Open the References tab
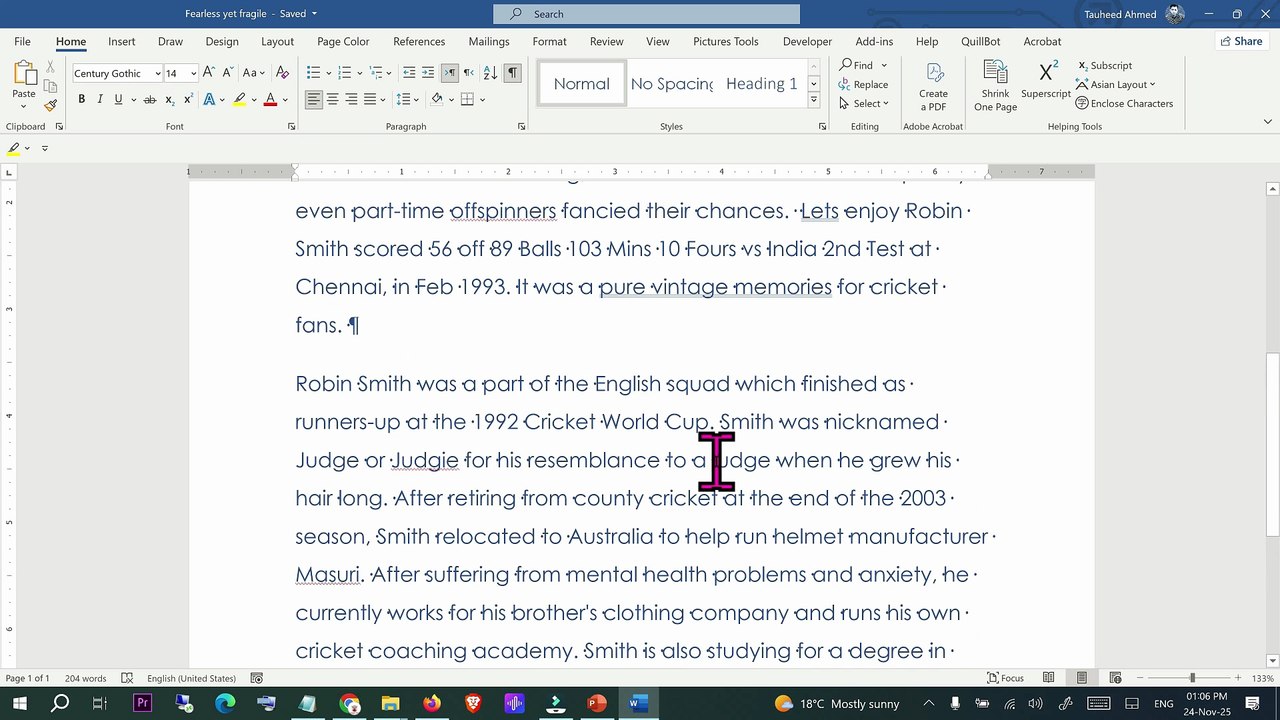The image size is (1280, 720). click(x=419, y=41)
